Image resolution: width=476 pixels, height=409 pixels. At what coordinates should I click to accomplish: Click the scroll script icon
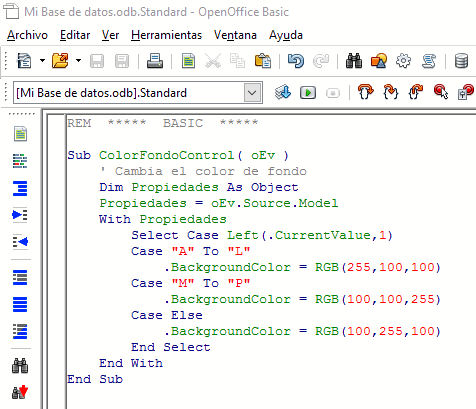tap(429, 61)
